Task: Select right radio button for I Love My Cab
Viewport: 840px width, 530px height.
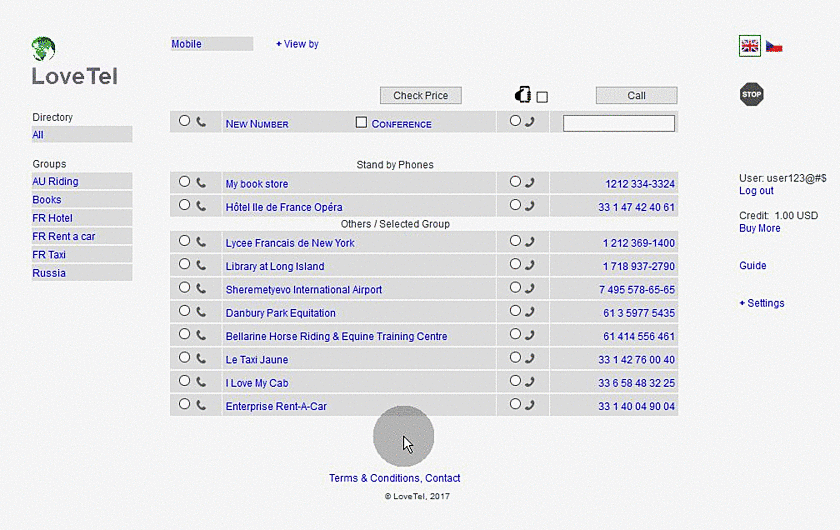Action: [x=515, y=381]
